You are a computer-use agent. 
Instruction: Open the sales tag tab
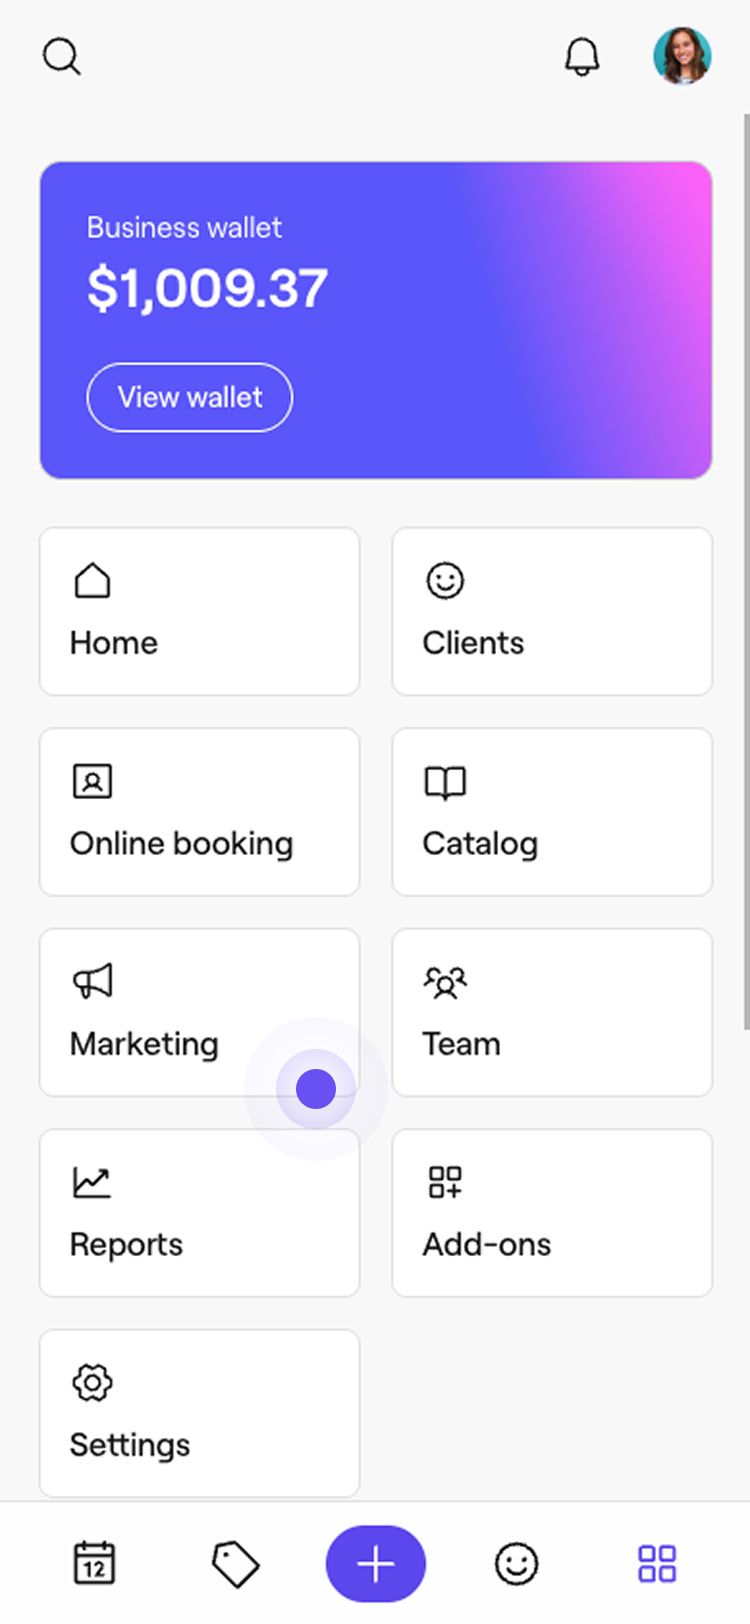tap(235, 1563)
